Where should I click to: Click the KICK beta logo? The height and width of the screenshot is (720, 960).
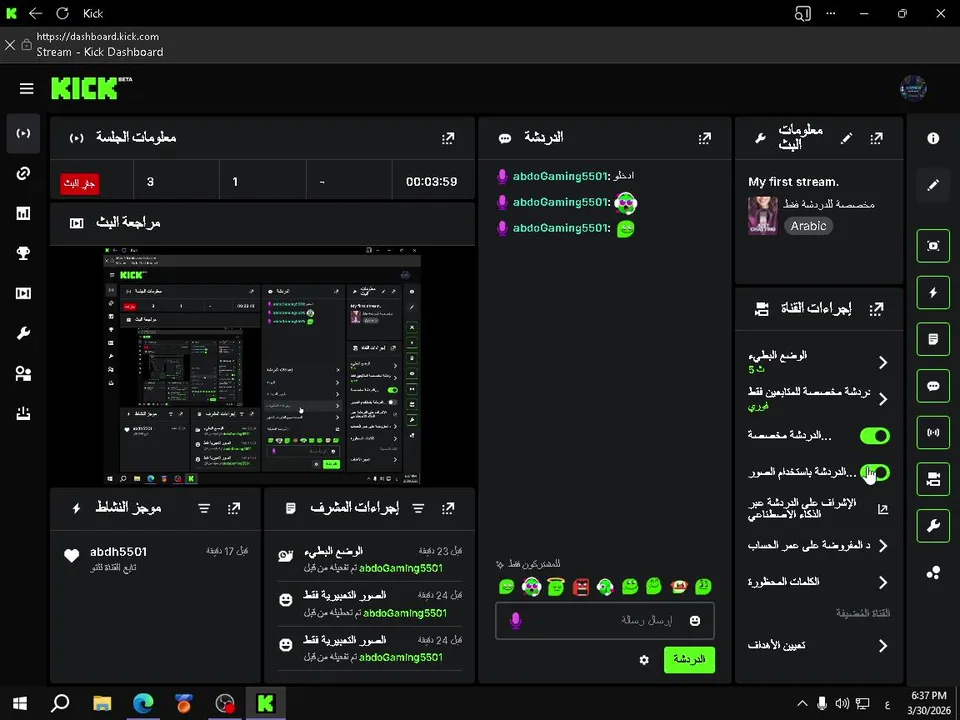coord(92,88)
